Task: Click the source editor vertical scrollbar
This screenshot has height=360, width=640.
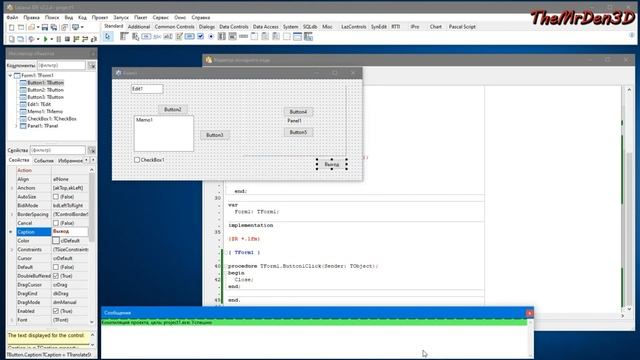Action: (629, 200)
